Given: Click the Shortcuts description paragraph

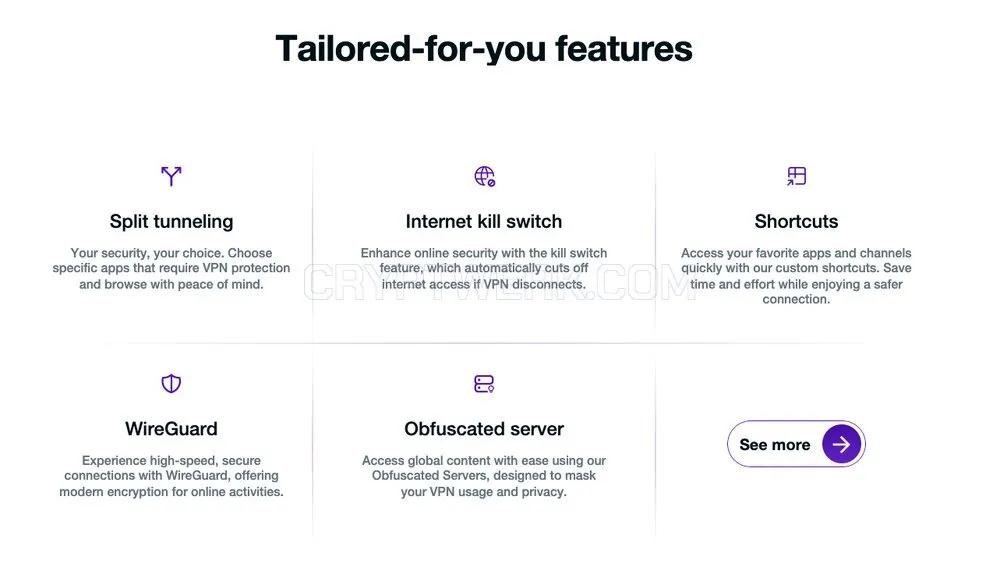Looking at the screenshot, I should click(x=796, y=276).
